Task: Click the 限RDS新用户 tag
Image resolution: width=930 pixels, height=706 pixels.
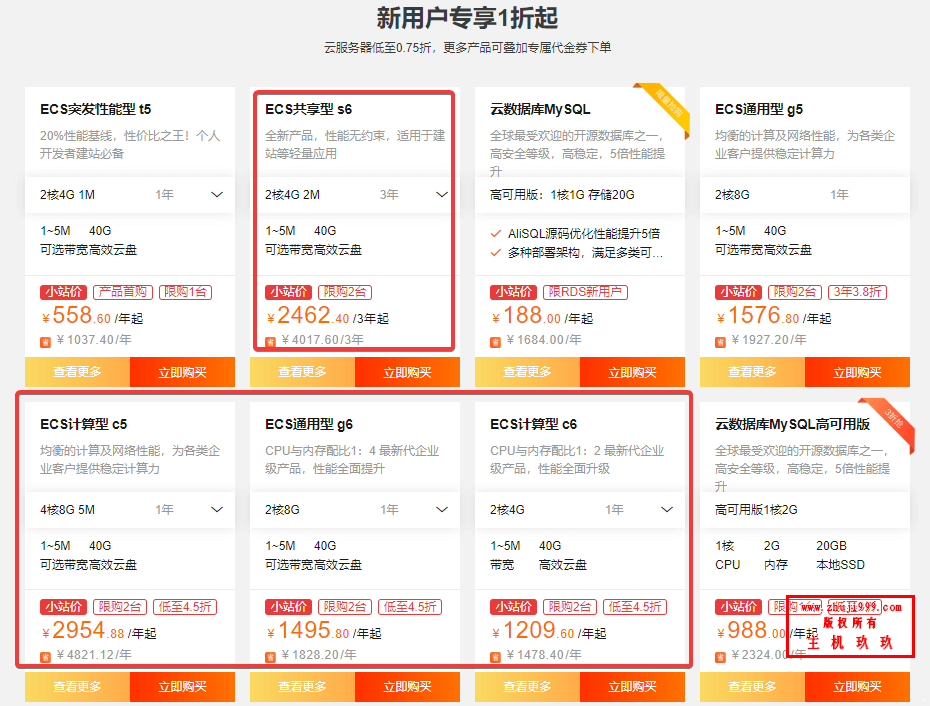Action: [585, 292]
